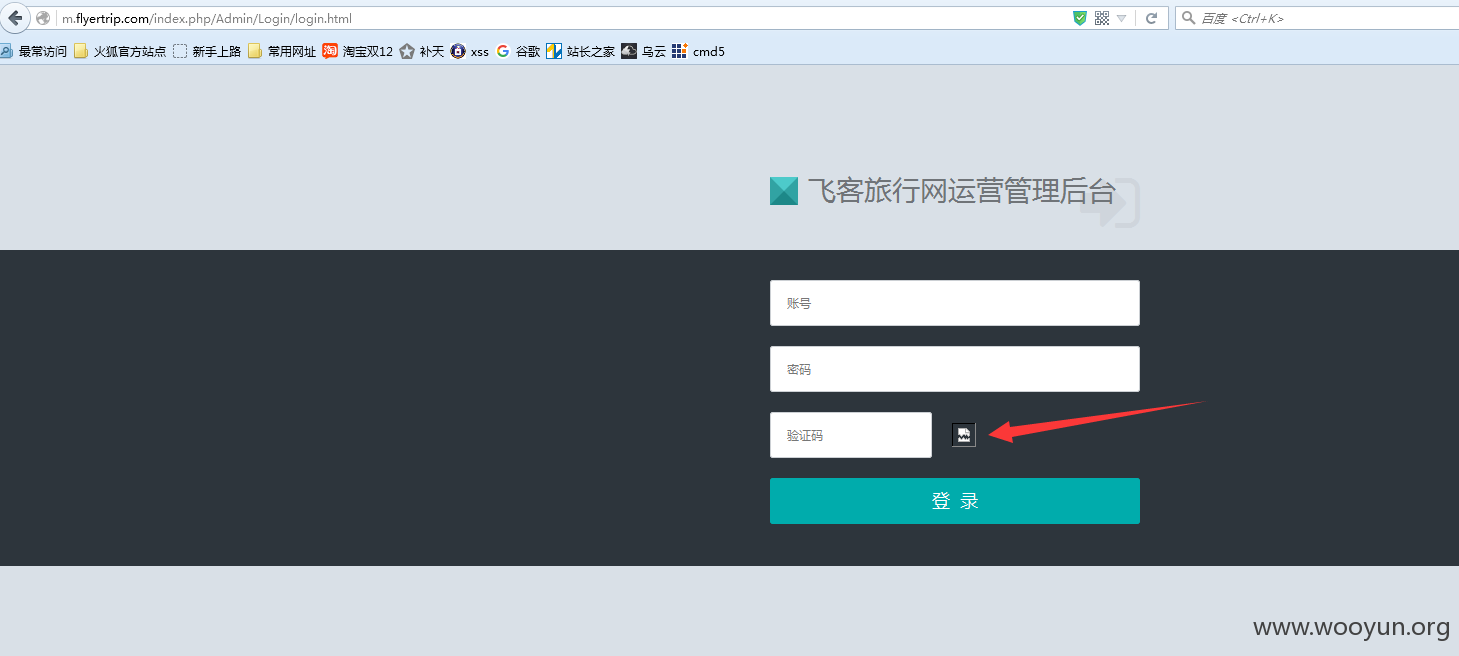The image size is (1459, 656).
Task: Open the xss bookmark
Action: pyautogui.click(x=470, y=51)
